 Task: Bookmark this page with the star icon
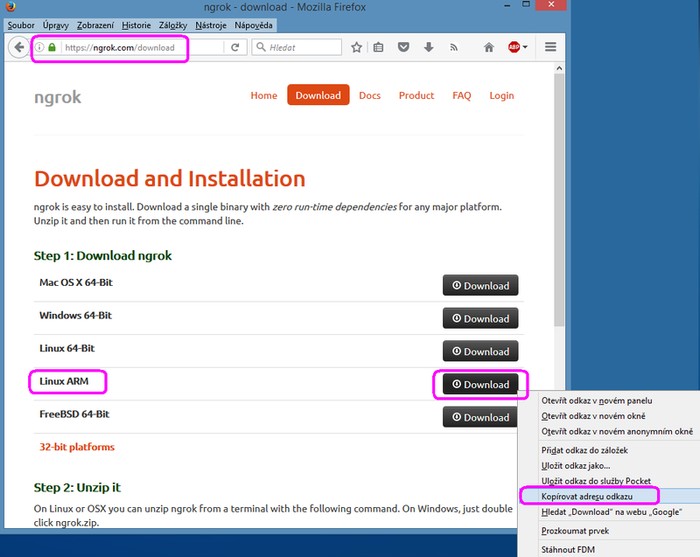[356, 47]
